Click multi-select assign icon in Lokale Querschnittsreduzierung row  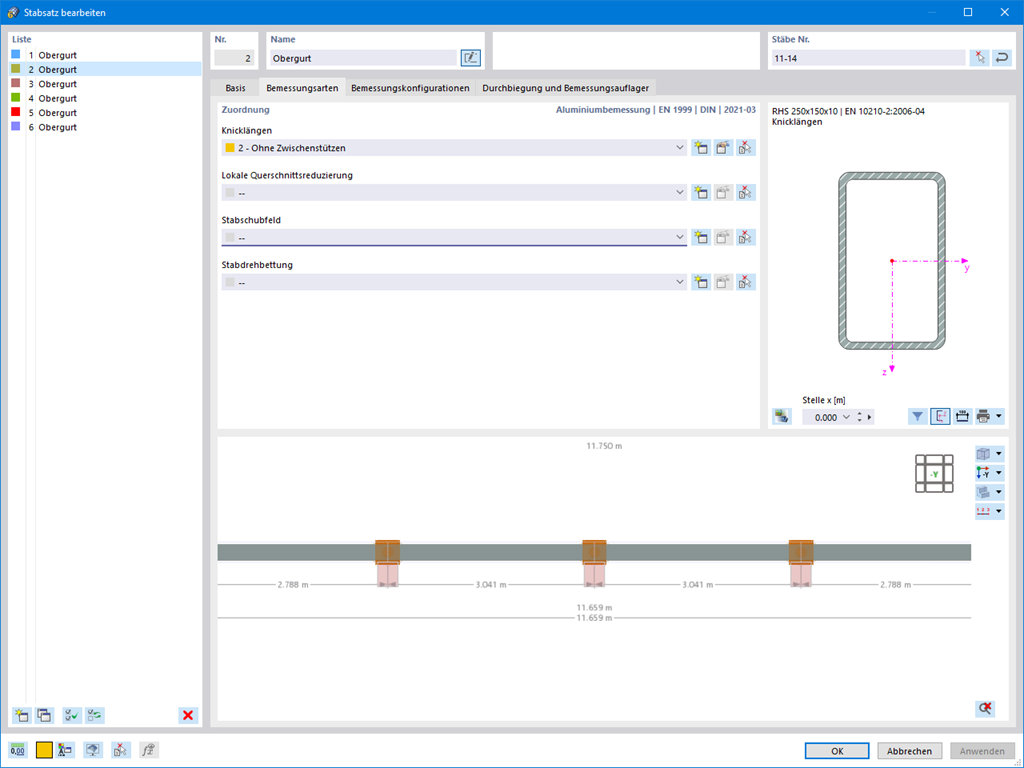[745, 193]
